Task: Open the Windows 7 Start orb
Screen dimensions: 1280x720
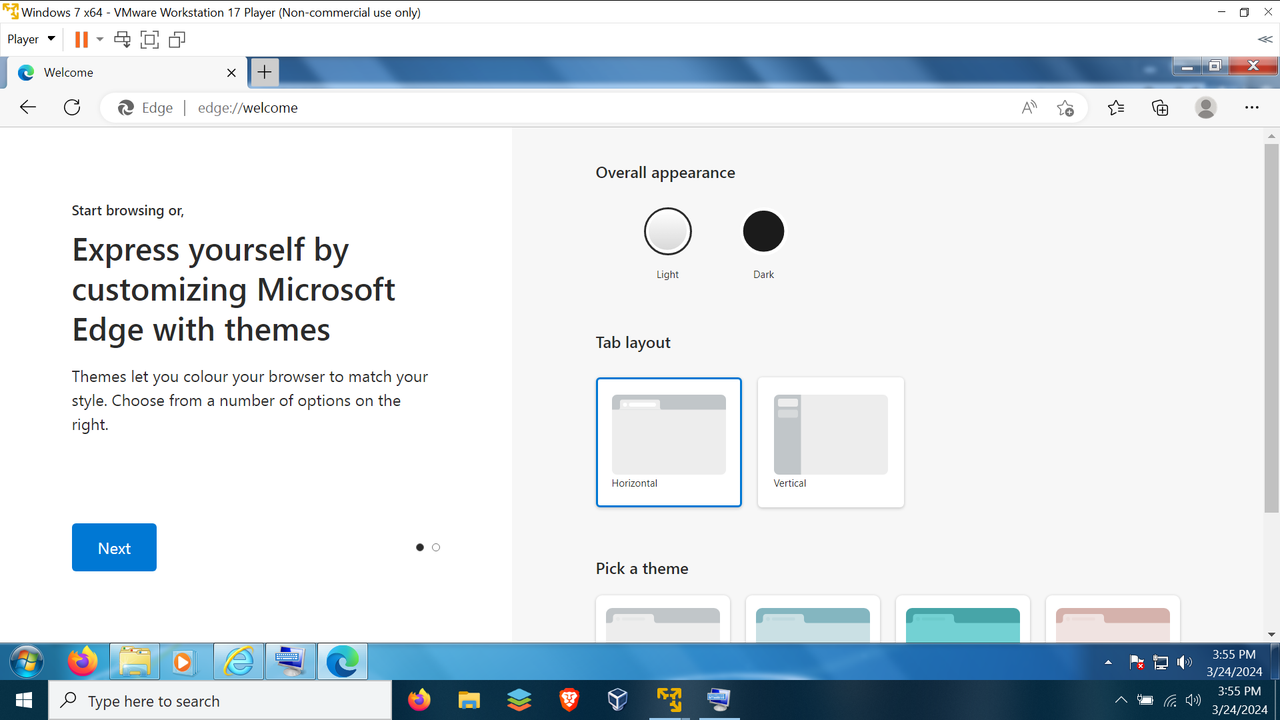Action: (27, 662)
